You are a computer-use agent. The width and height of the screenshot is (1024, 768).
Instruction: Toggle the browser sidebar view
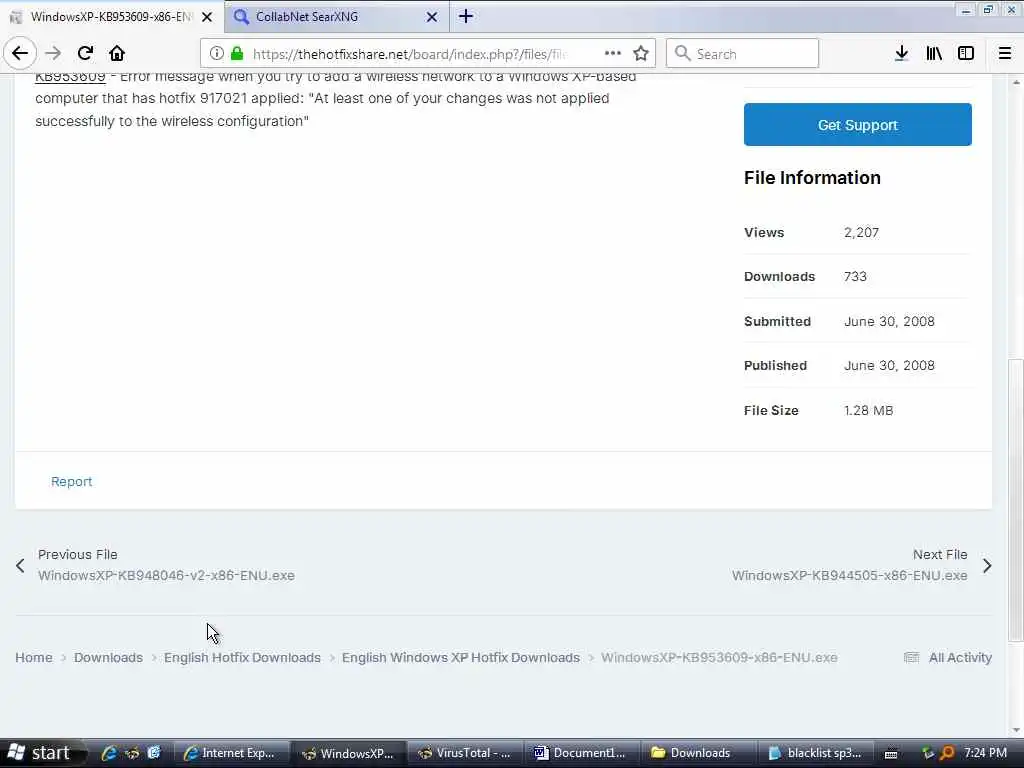(966, 54)
